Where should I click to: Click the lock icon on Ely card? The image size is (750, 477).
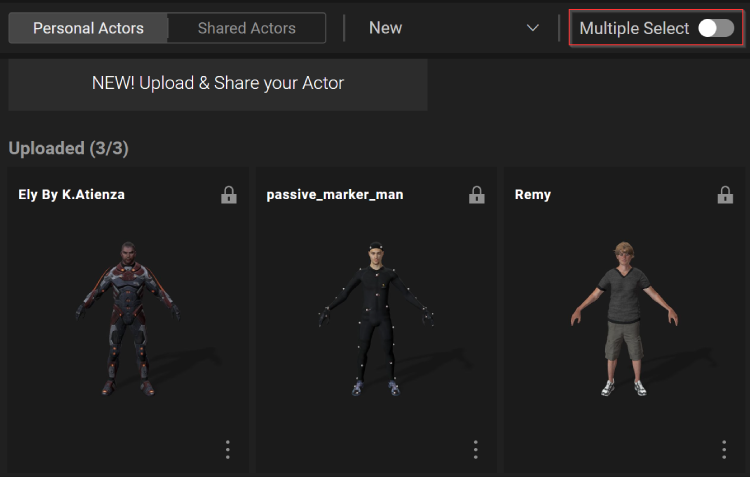click(229, 195)
